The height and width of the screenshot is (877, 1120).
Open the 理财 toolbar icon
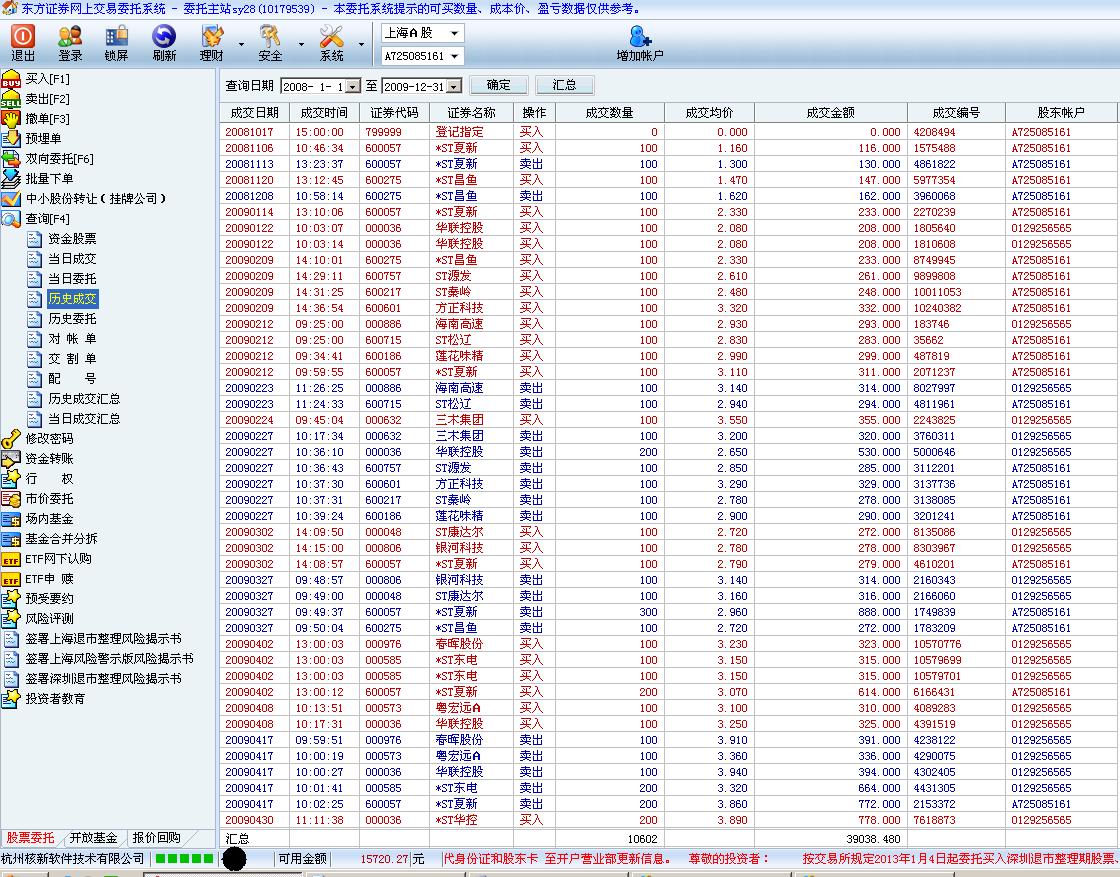click(x=211, y=36)
